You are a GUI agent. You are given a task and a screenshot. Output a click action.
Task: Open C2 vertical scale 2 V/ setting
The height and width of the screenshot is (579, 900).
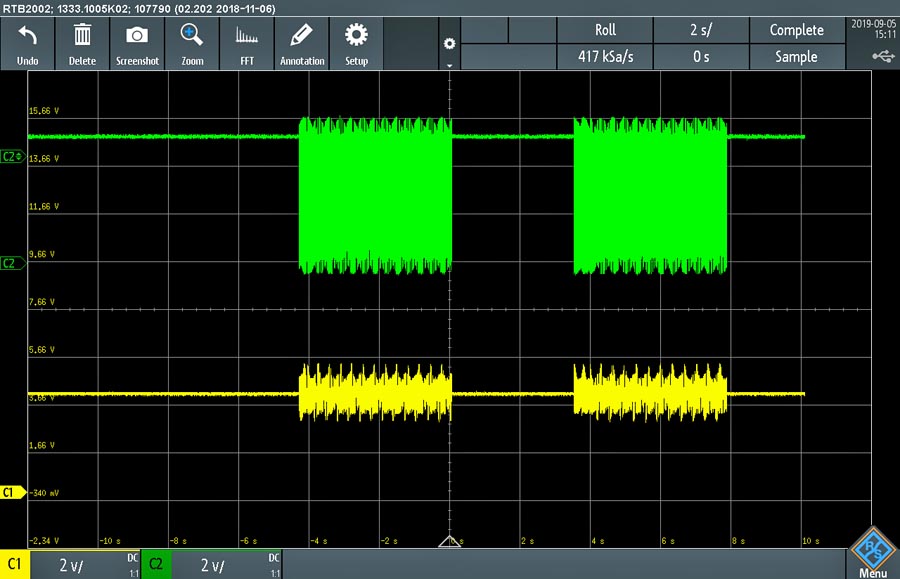226,565
